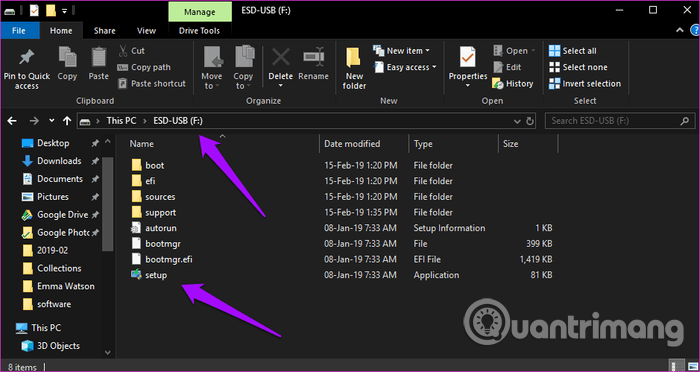The width and height of the screenshot is (700, 372).
Task: Click the Properties checkmark icon
Action: (468, 57)
